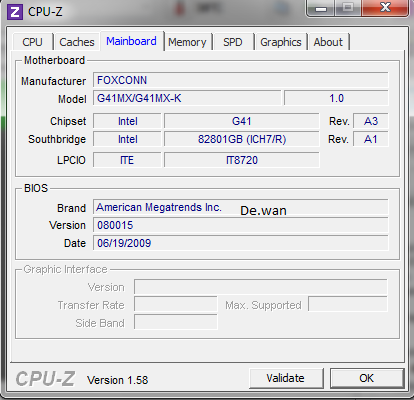The image size is (414, 400).
Task: Click the empty Max. Supported field
Action: [348, 305]
